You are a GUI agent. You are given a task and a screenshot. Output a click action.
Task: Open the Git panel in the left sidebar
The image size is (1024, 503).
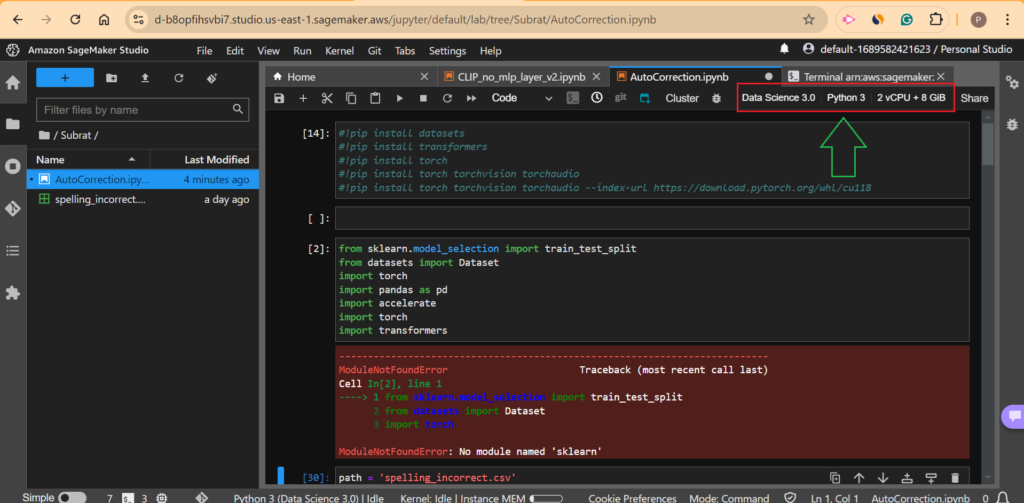[13, 208]
